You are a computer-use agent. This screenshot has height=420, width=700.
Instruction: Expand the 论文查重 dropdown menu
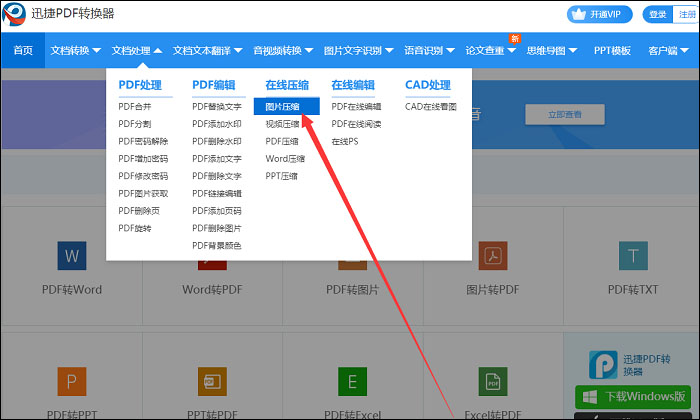pos(490,50)
